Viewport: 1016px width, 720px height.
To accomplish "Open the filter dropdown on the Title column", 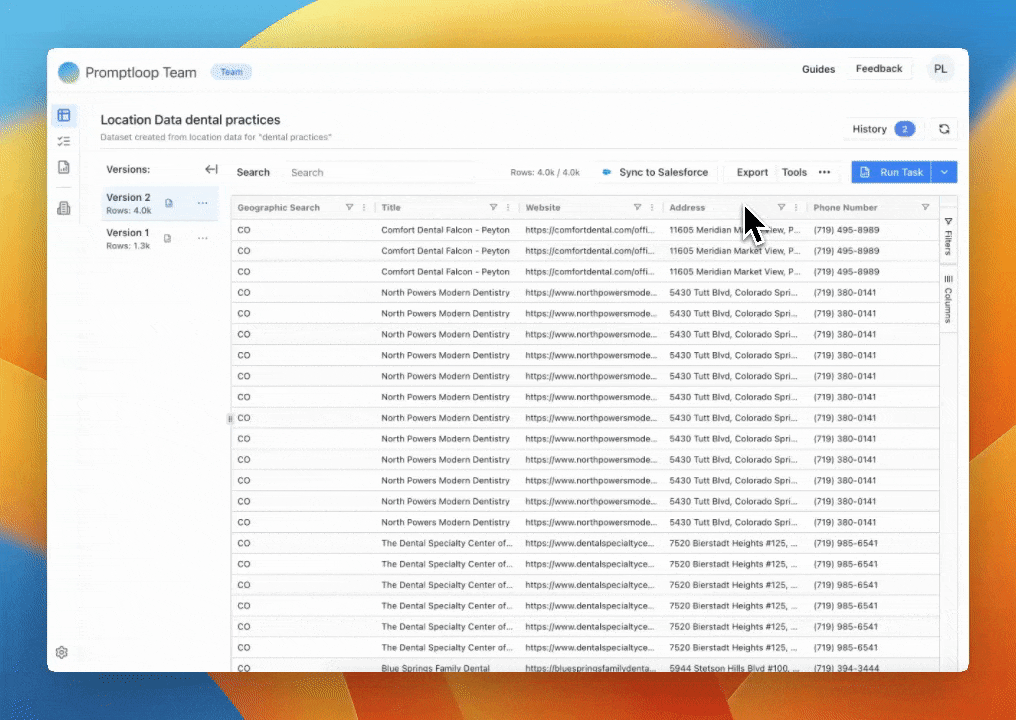I will (x=494, y=207).
